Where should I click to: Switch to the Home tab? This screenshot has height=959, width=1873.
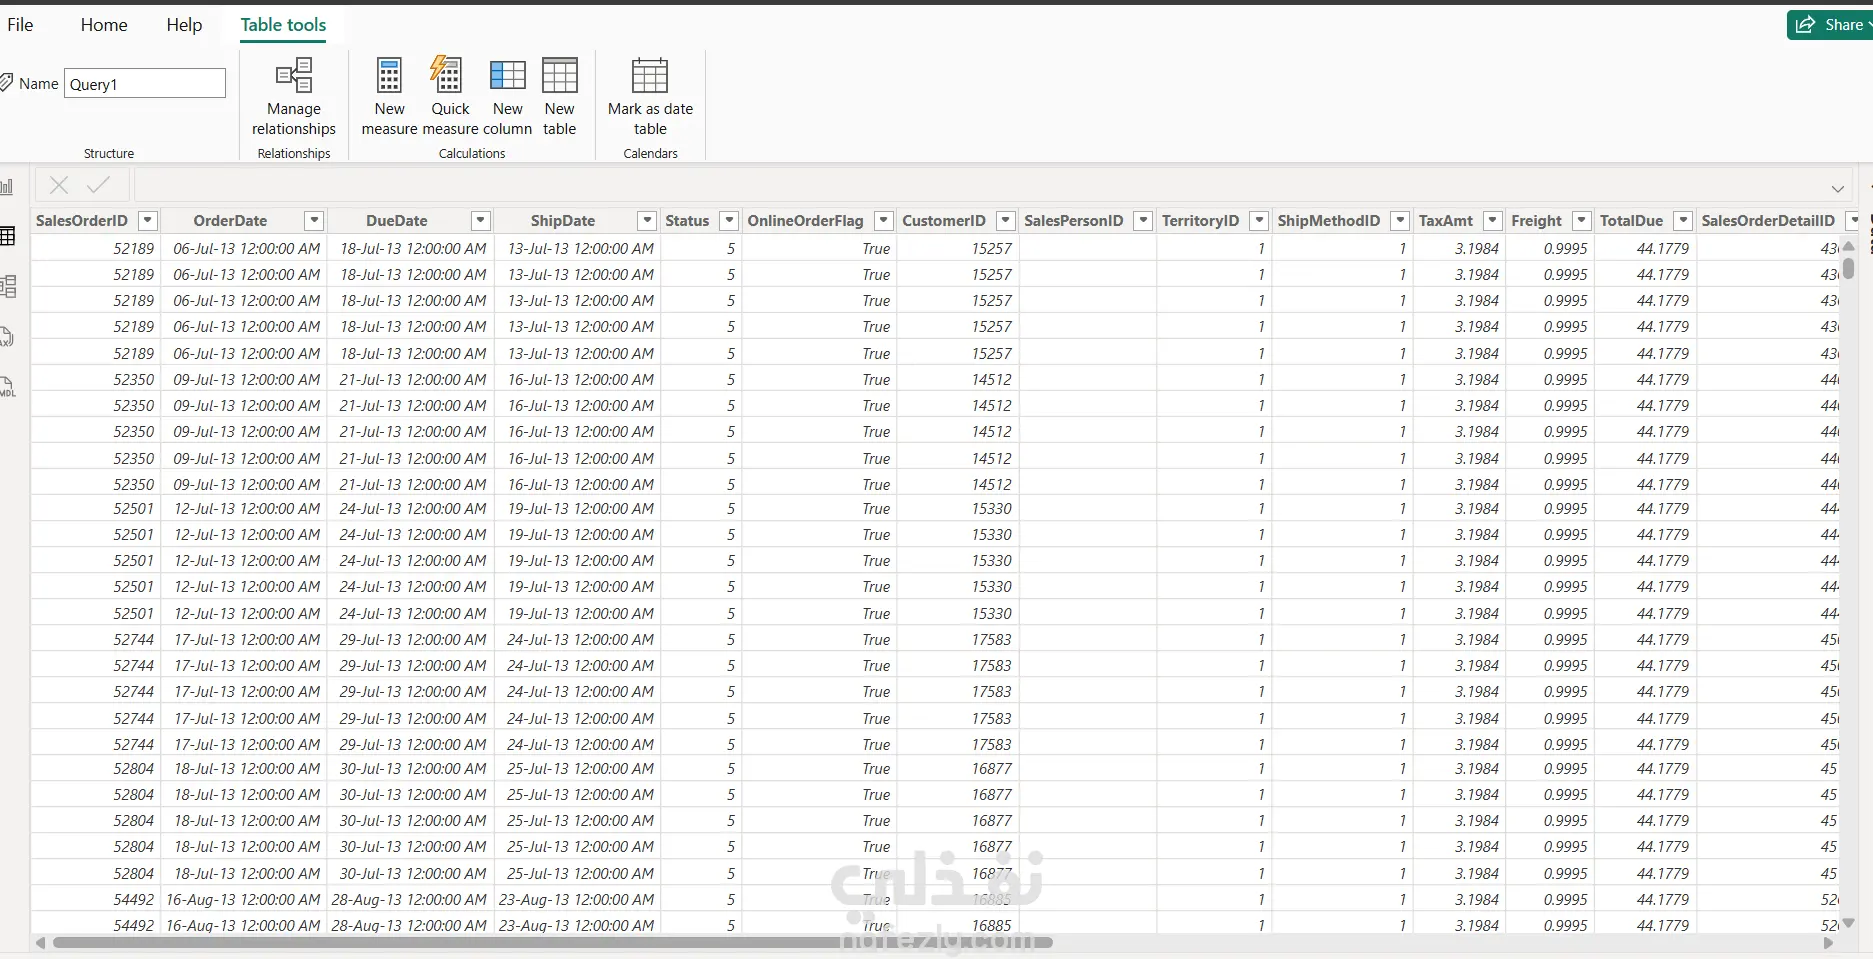tap(104, 25)
